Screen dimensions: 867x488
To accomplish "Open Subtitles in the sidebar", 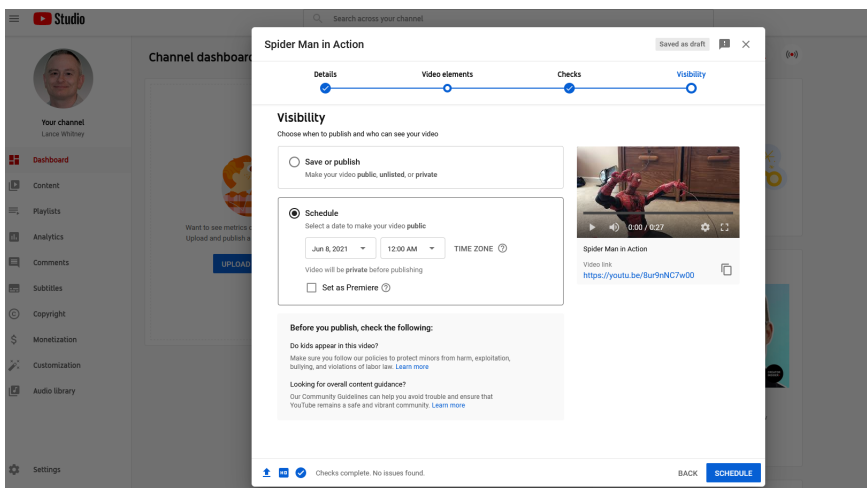I will pos(48,288).
